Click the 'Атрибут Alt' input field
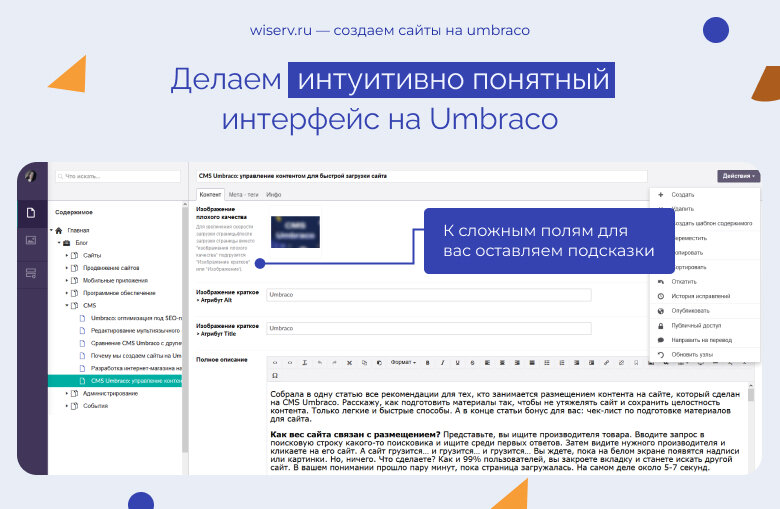780x509 pixels. tap(429, 295)
